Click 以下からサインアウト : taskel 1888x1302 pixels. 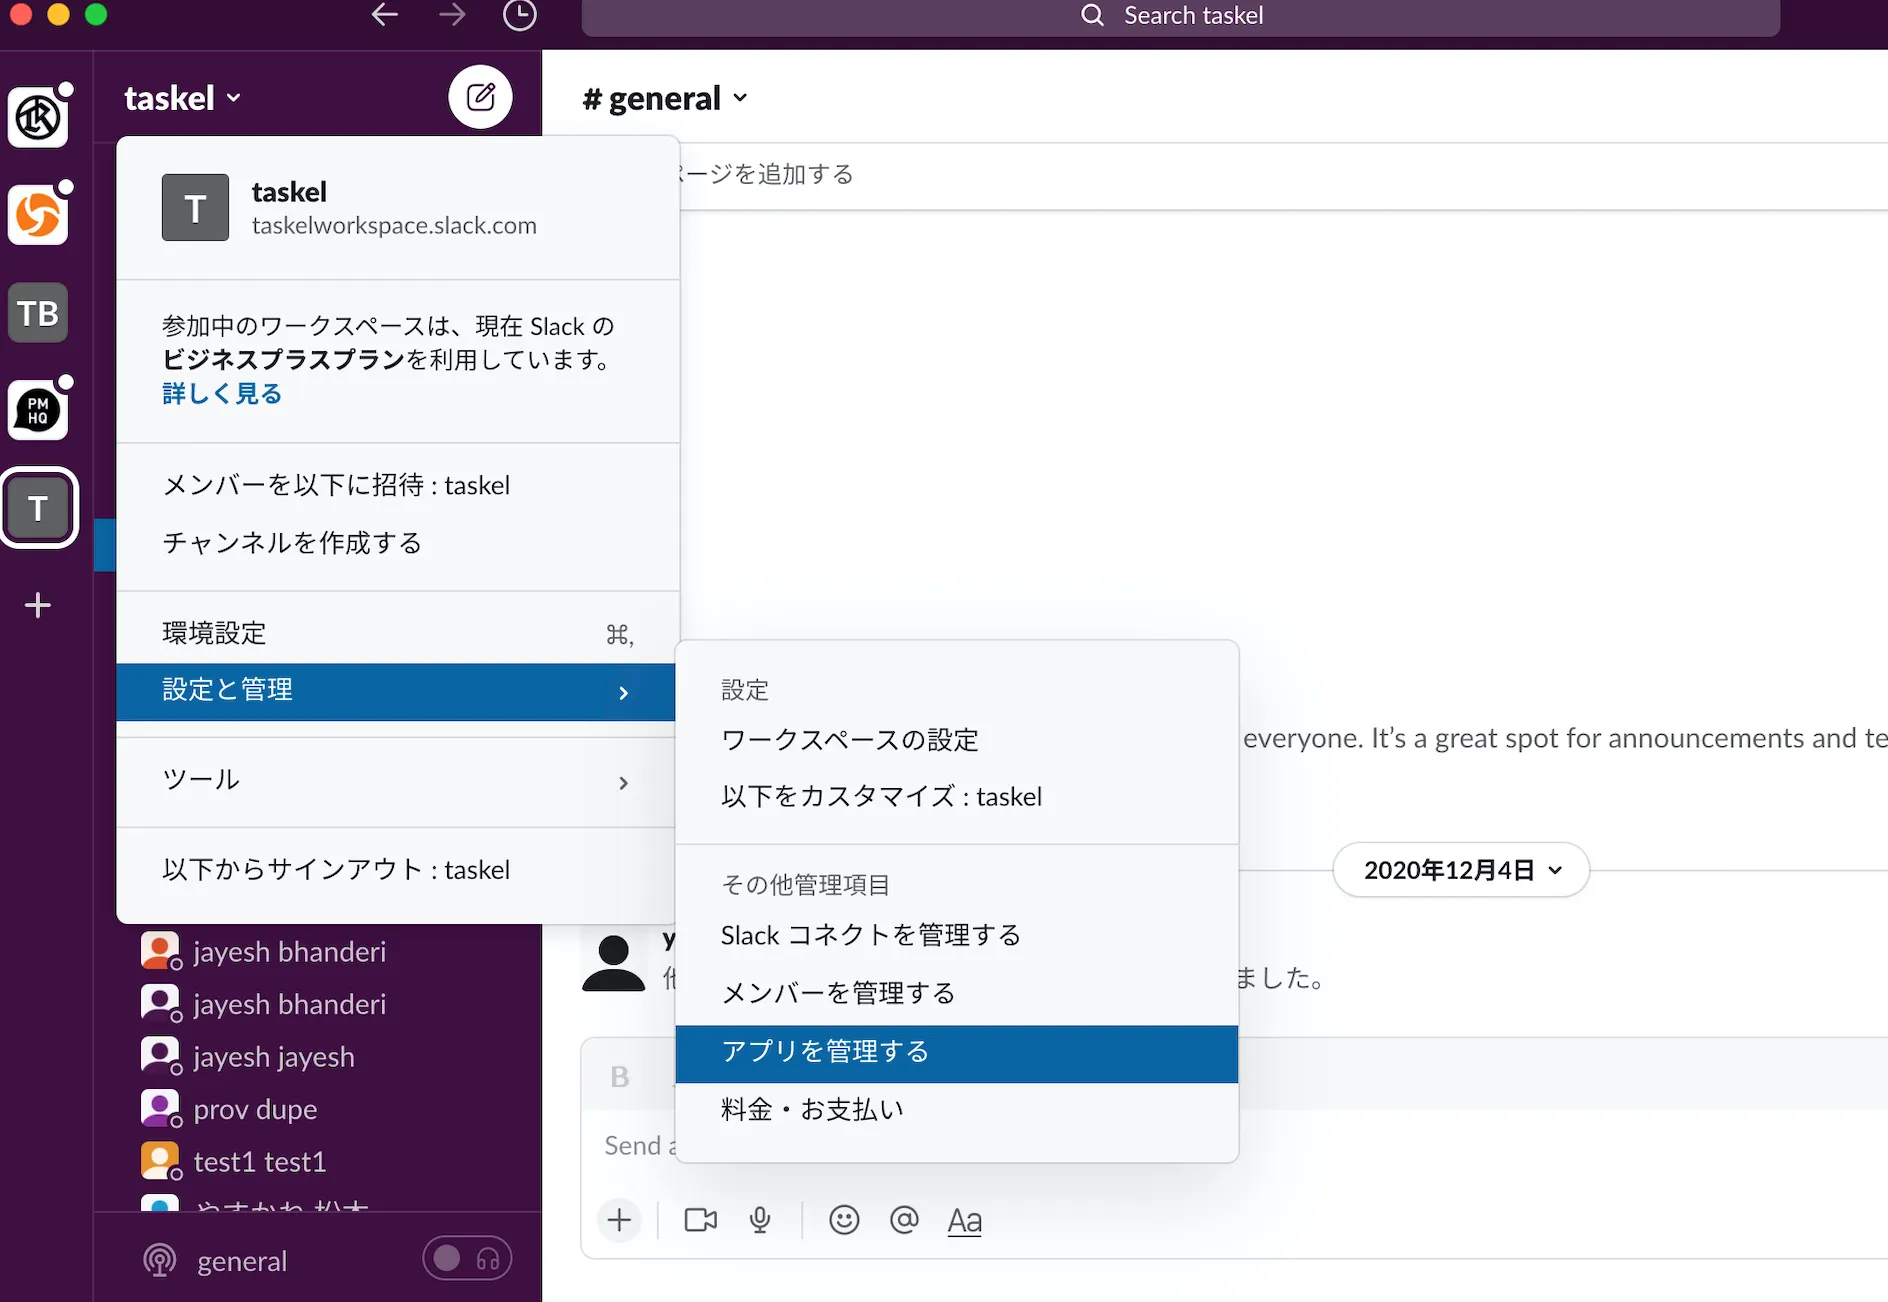[x=336, y=870]
